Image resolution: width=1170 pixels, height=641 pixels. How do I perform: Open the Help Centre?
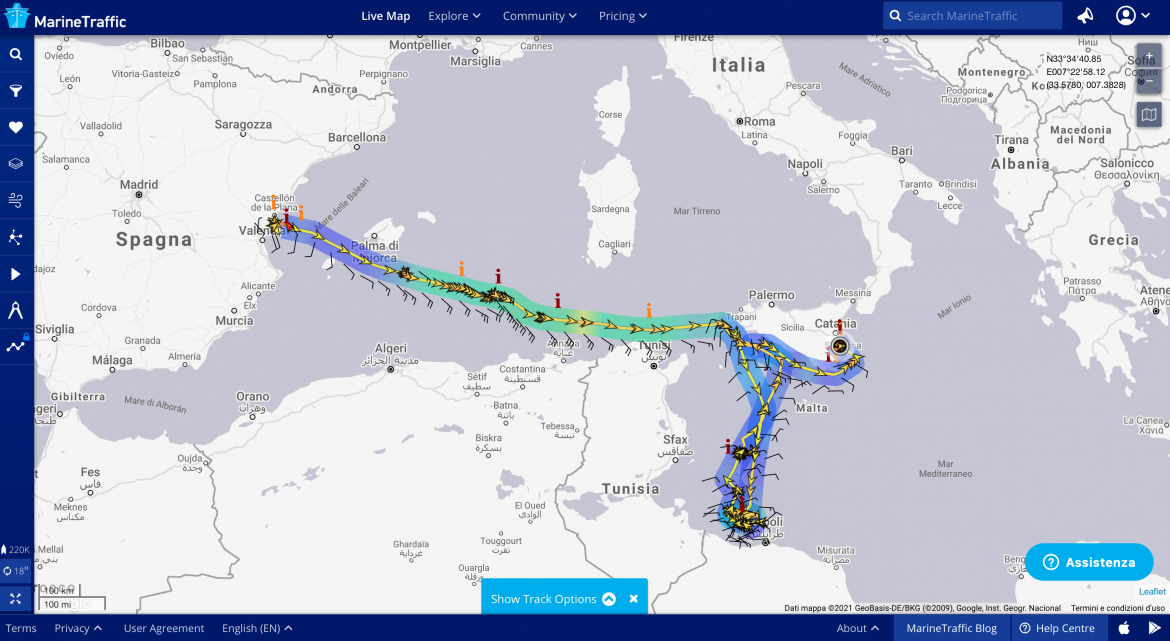coord(1057,628)
